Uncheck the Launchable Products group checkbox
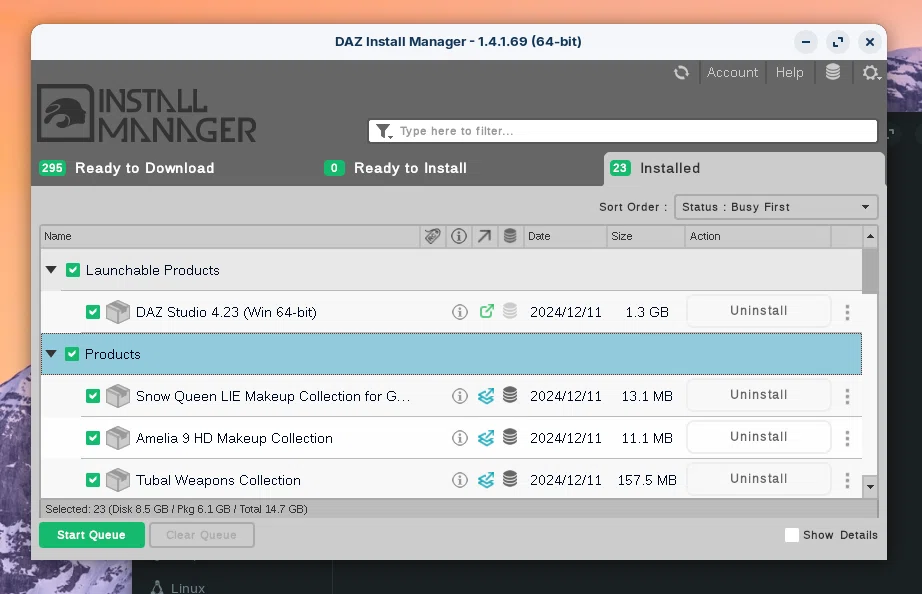Screen dimensions: 922x594 pyautogui.click(x=73, y=270)
